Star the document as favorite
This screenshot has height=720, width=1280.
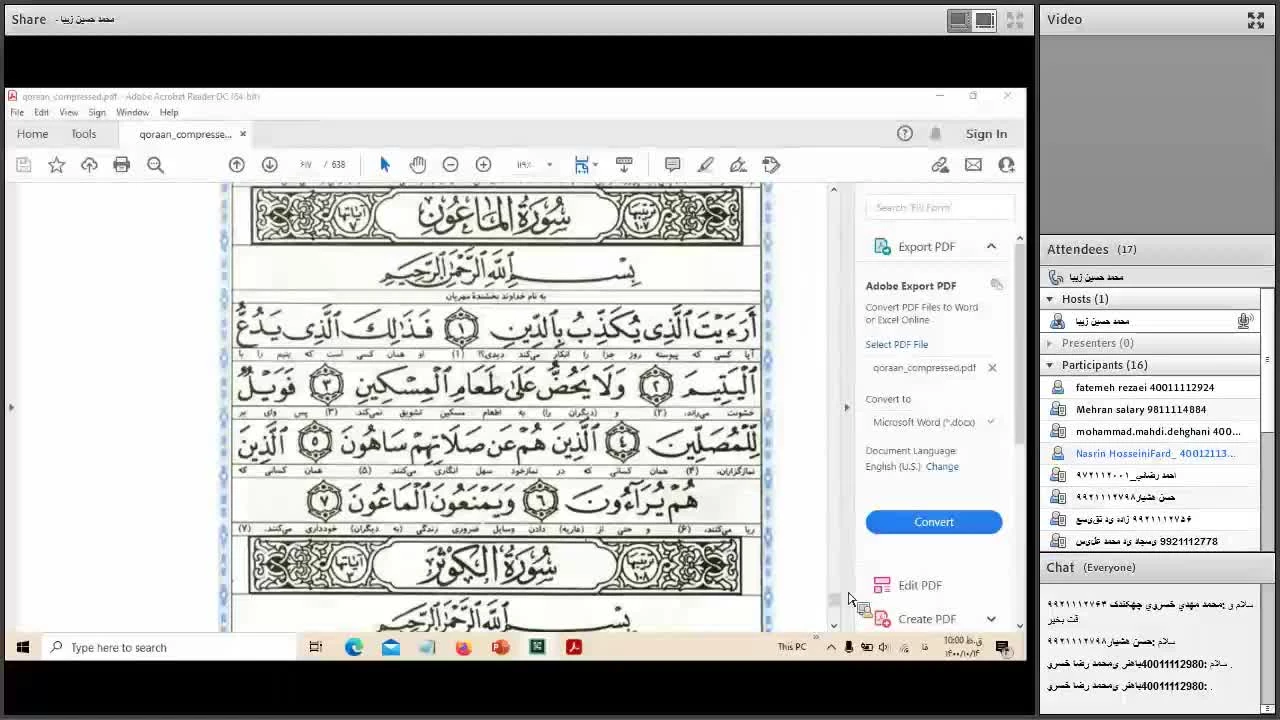pyautogui.click(x=57, y=165)
